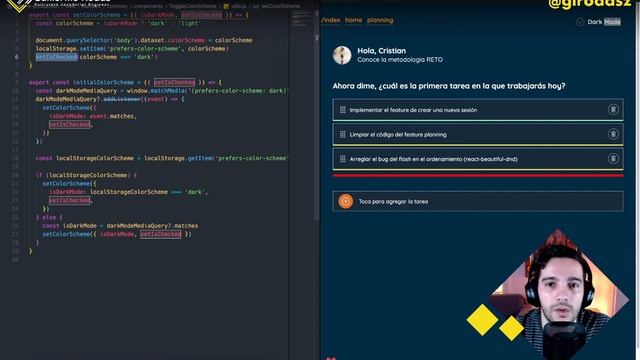Delete task 'Implementar el feature de crear una nueva sesión'
The image size is (640, 360).
613,109
